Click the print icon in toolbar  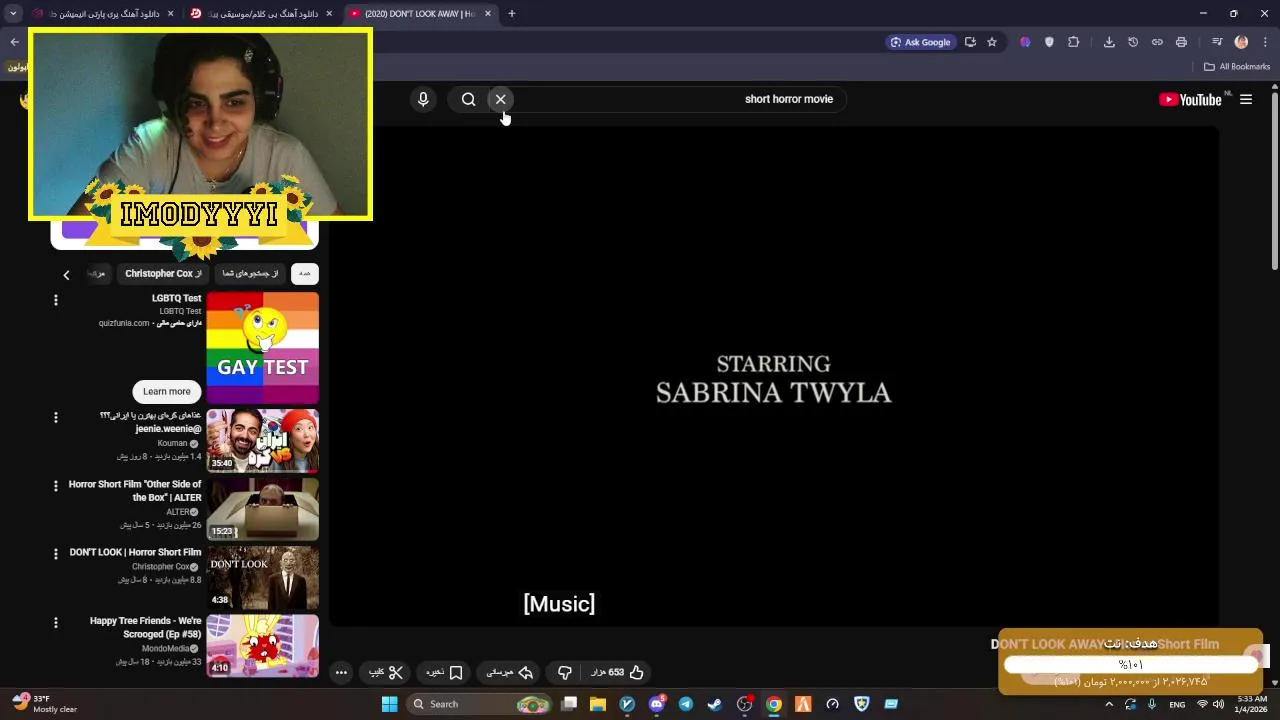click(x=1181, y=42)
